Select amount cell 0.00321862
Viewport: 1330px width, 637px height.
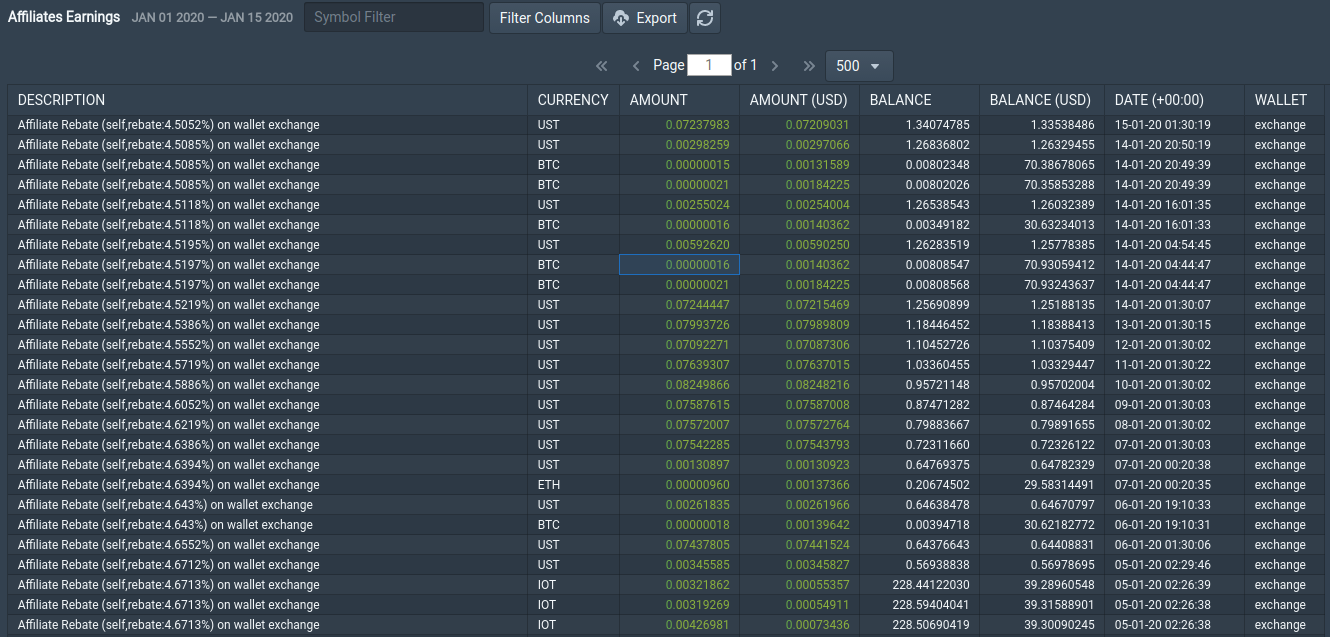(680, 585)
